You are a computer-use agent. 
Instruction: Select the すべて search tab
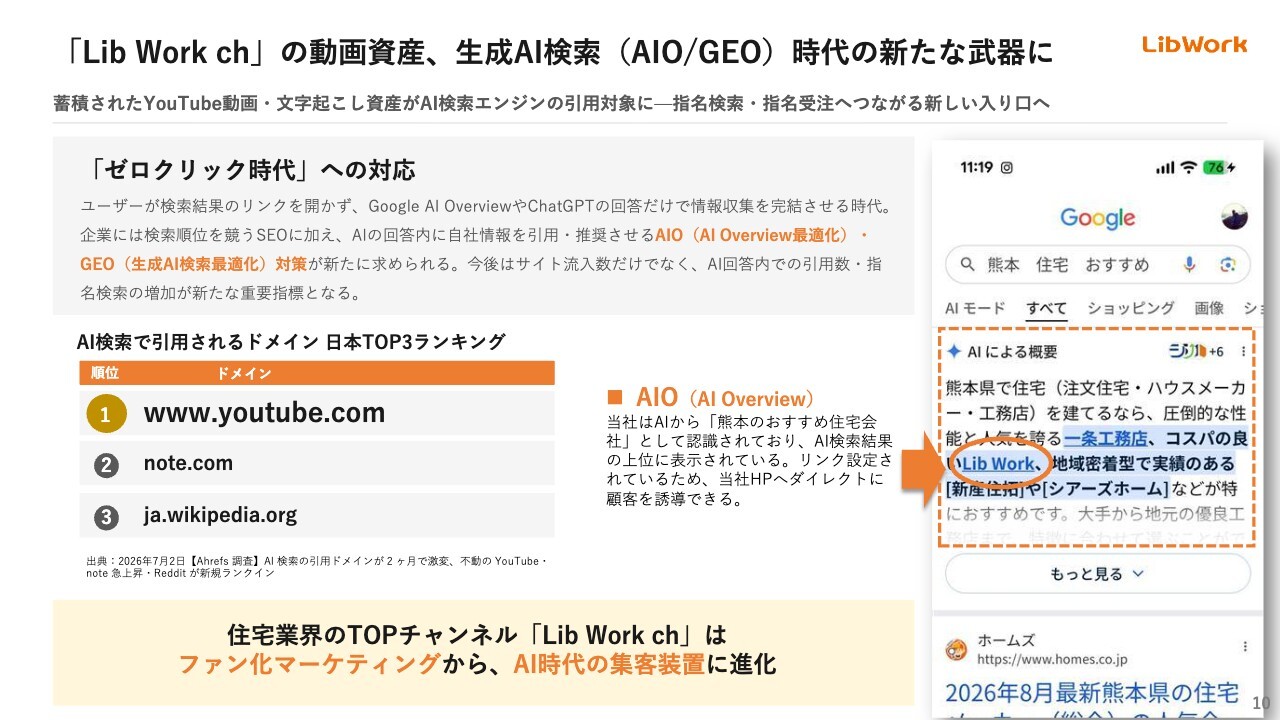(x=1046, y=309)
